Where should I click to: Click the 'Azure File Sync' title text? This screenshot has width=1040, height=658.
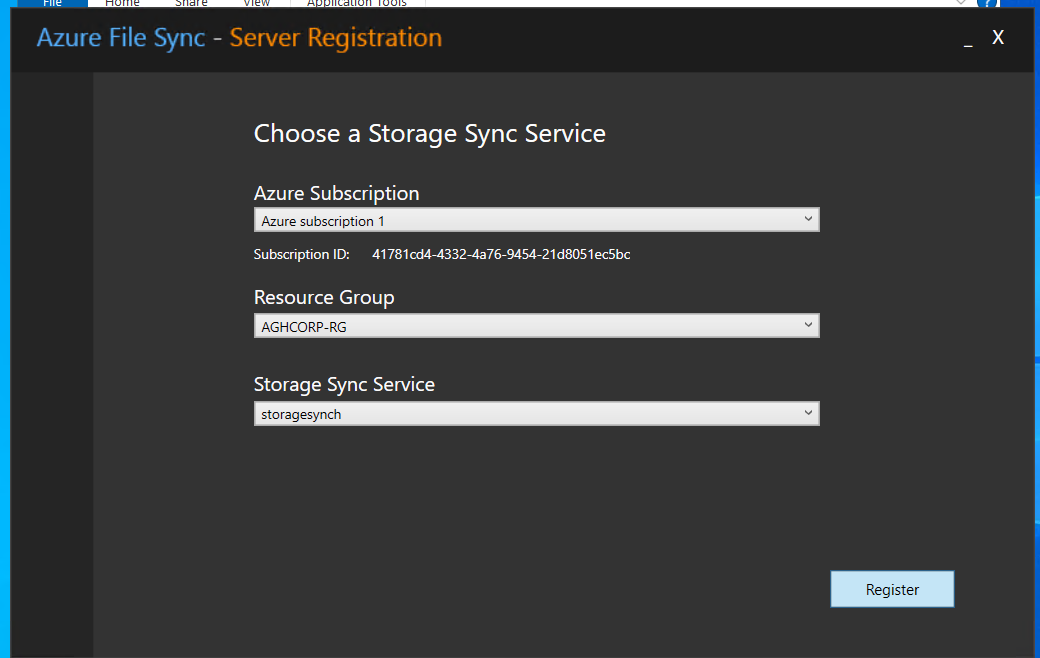tap(121, 38)
